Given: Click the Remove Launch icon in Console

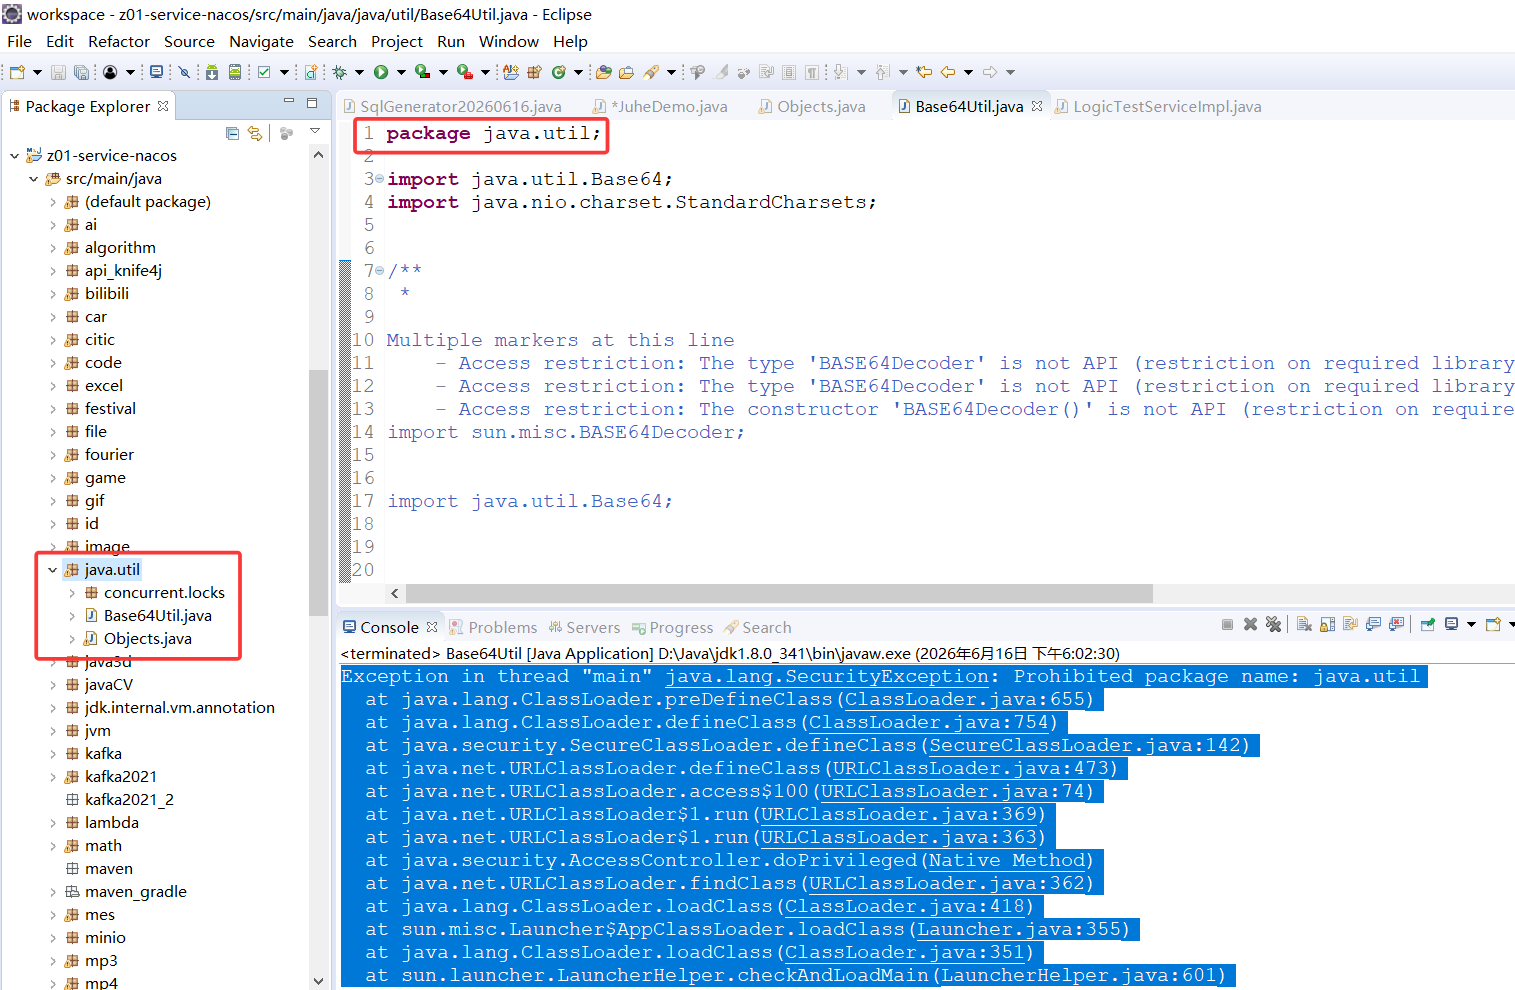Looking at the screenshot, I should point(1250,624).
